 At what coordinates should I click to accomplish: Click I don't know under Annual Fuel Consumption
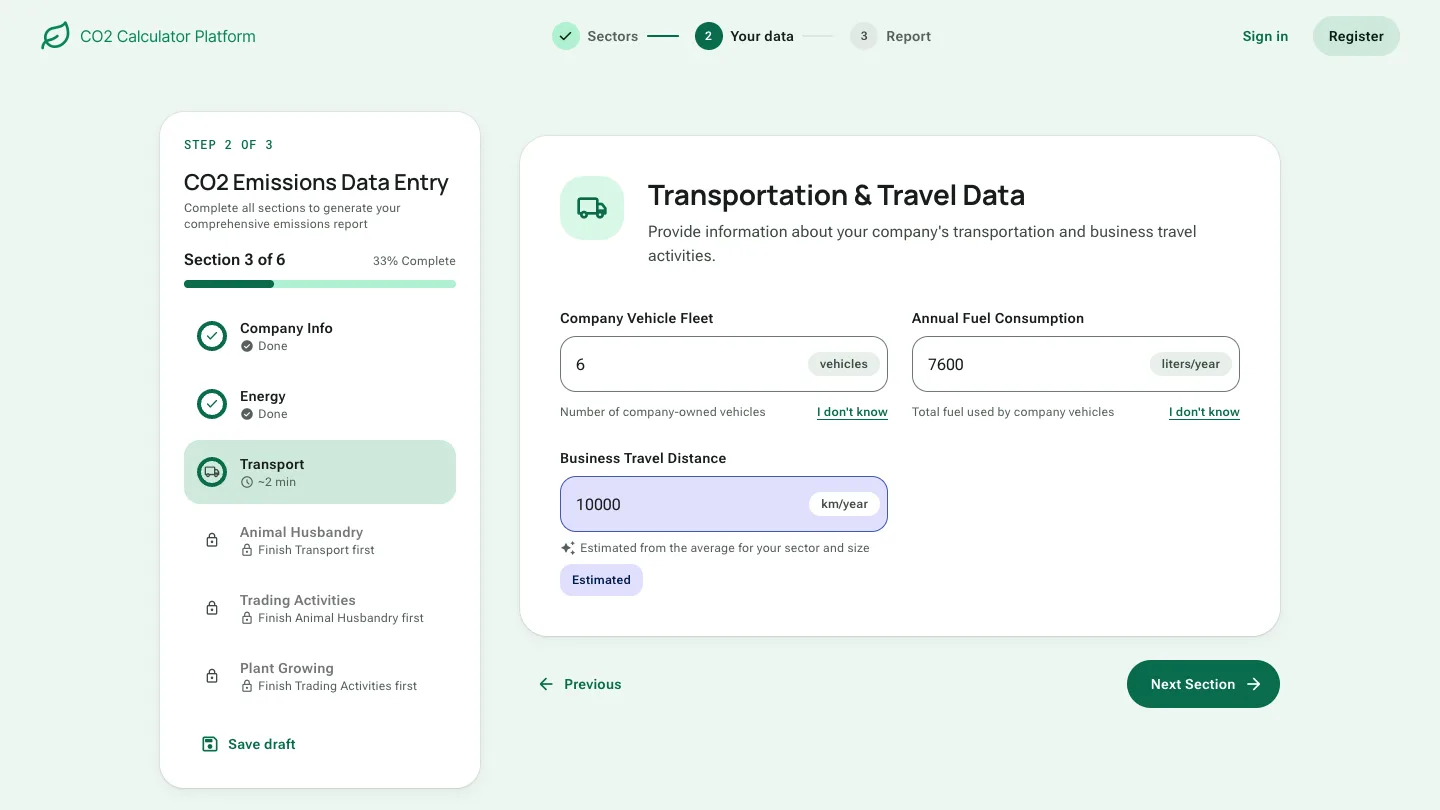(1204, 412)
